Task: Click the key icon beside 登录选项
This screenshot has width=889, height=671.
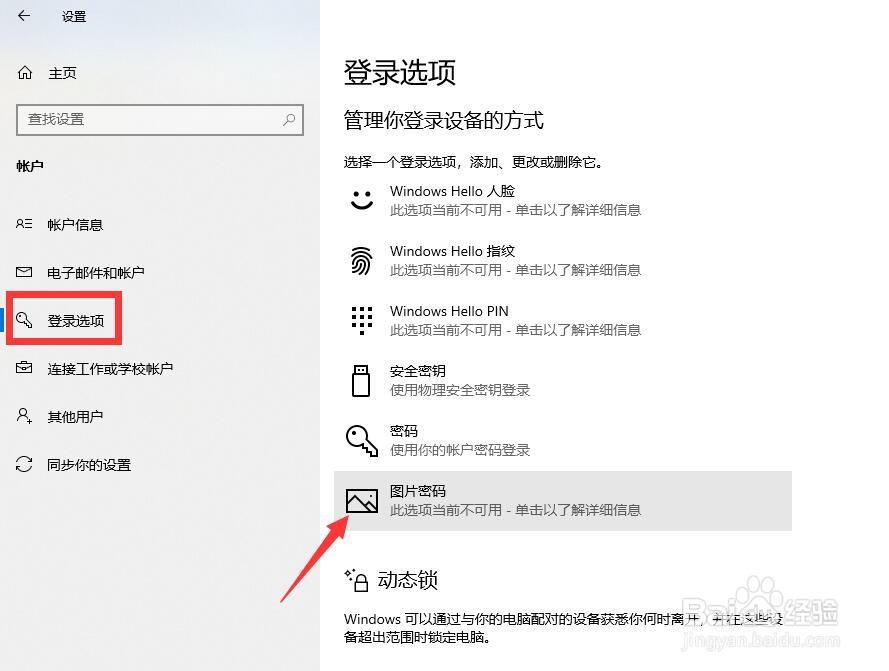Action: [x=24, y=320]
